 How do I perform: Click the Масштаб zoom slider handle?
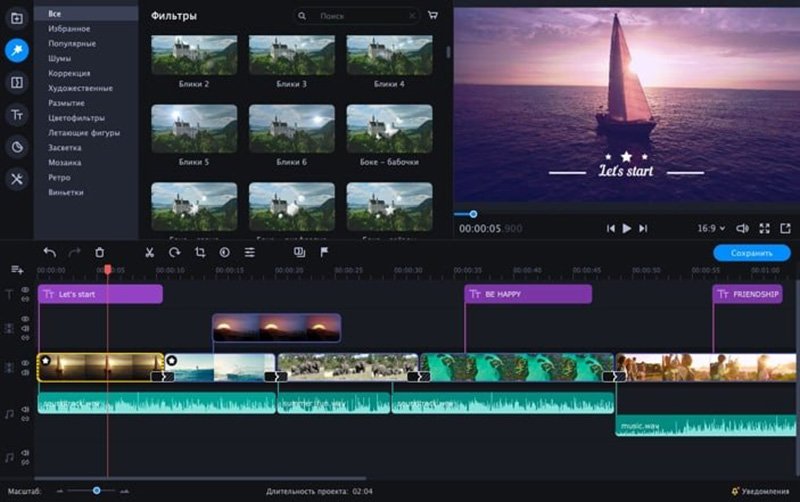[x=97, y=491]
